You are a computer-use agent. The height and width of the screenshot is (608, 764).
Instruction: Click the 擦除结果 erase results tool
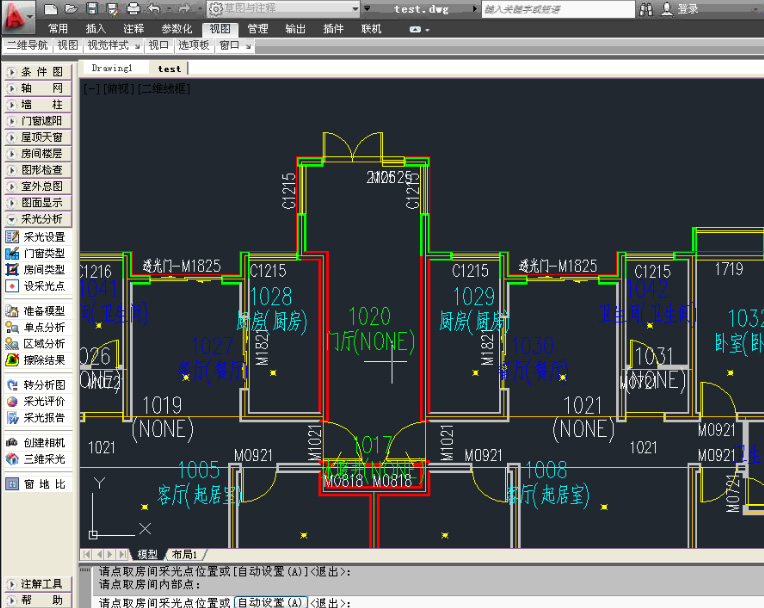click(x=42, y=359)
